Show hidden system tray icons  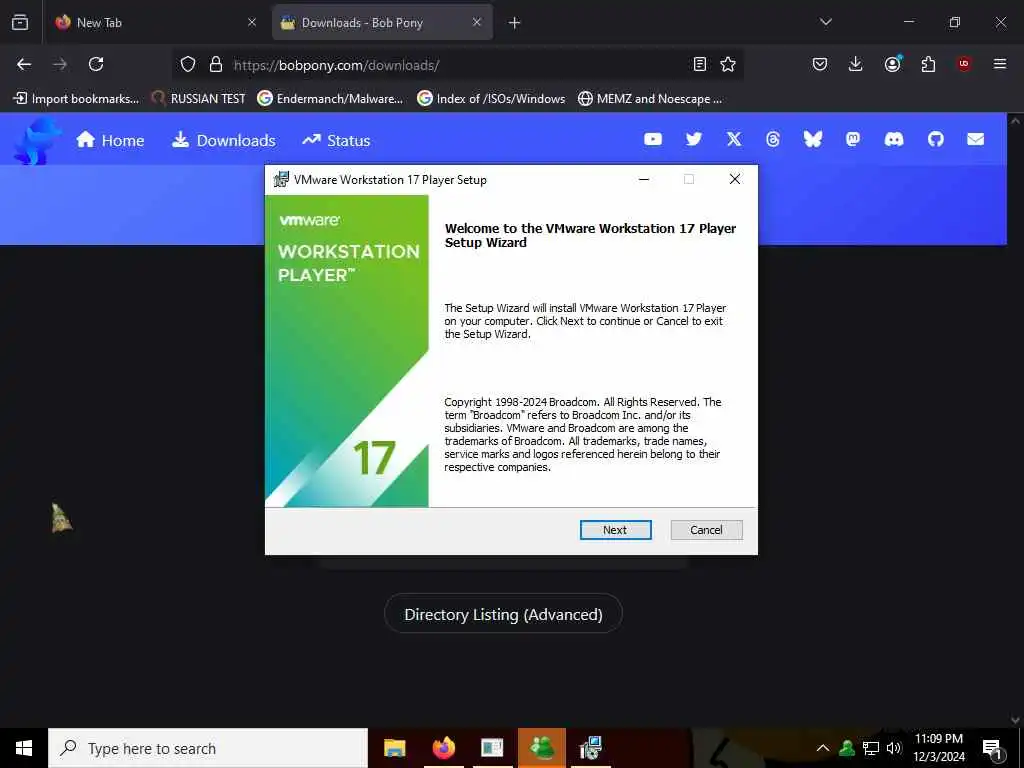pos(823,748)
